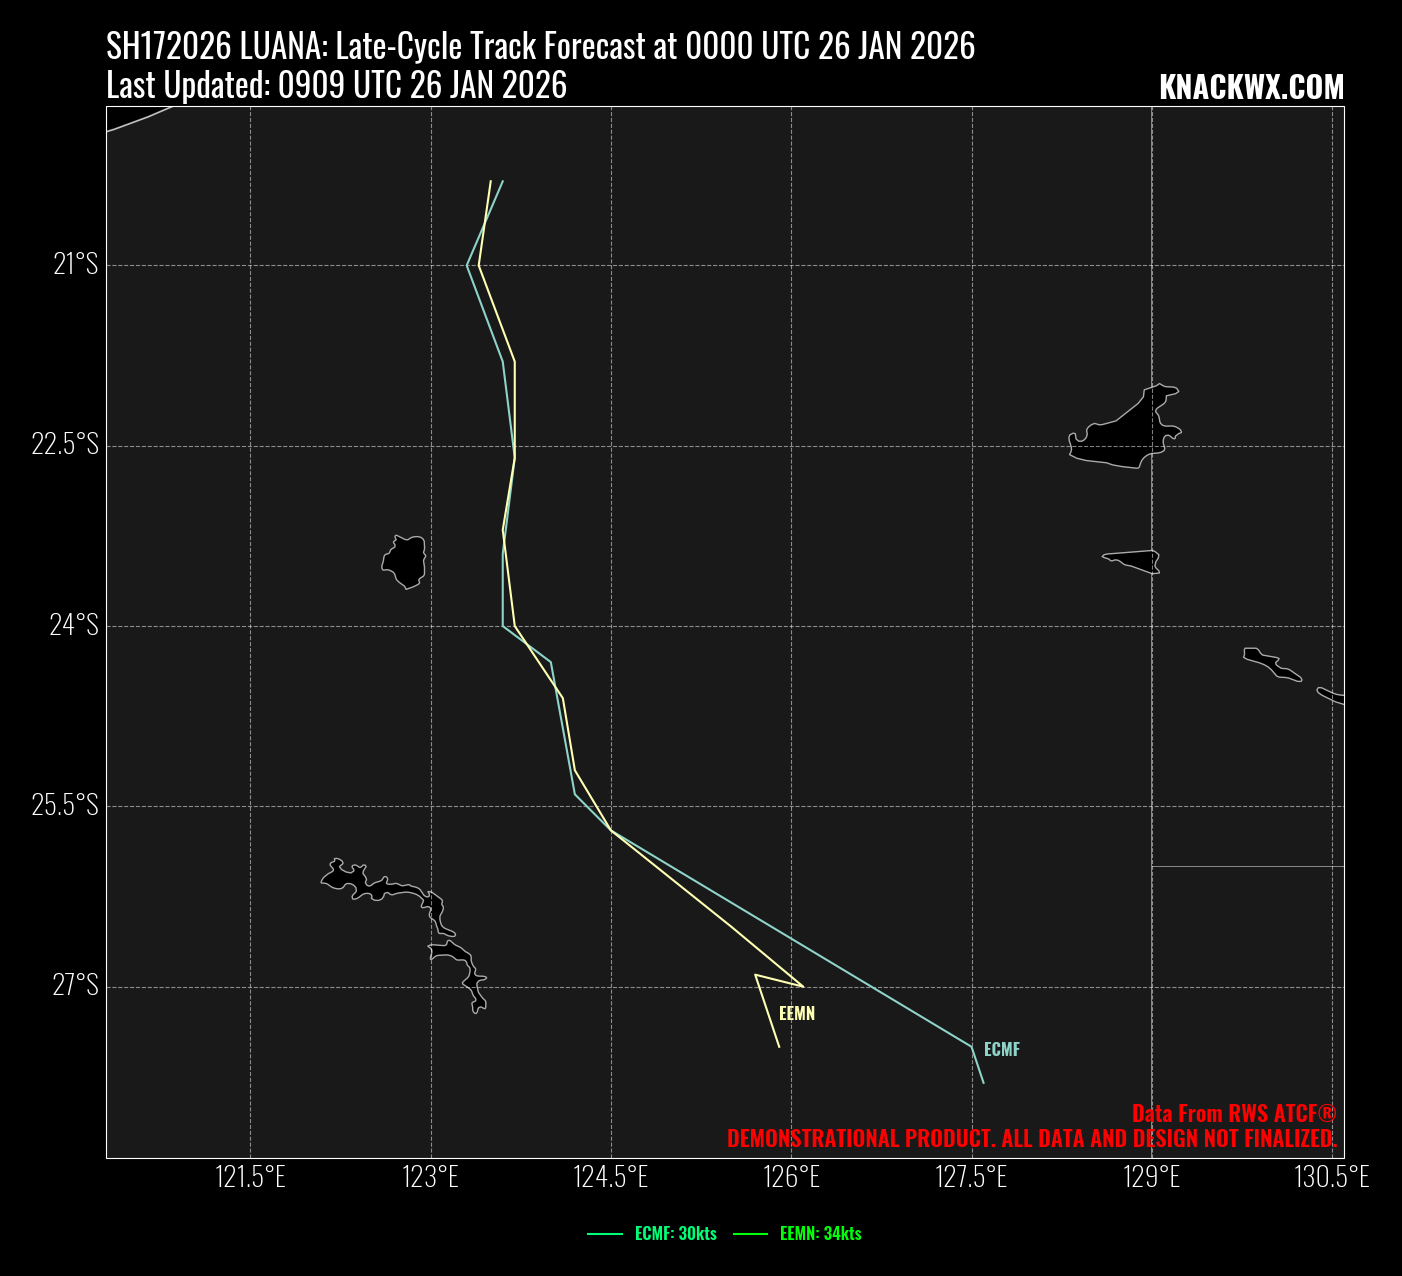Click the 27°S latitude axis label
This screenshot has width=1402, height=1276.
coord(75,986)
